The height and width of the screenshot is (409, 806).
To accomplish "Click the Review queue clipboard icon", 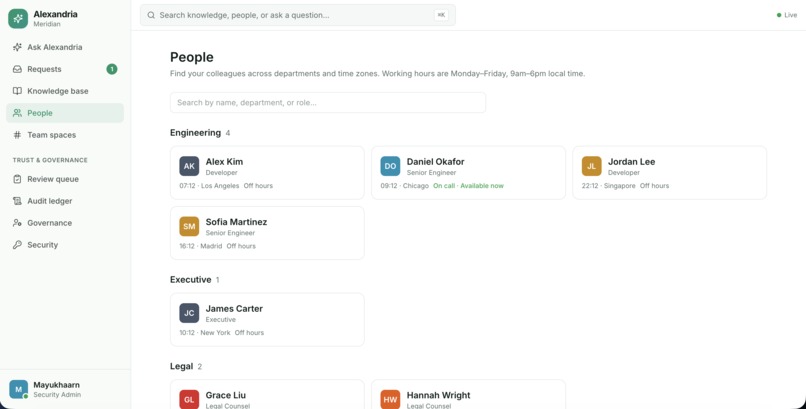I will tap(17, 179).
